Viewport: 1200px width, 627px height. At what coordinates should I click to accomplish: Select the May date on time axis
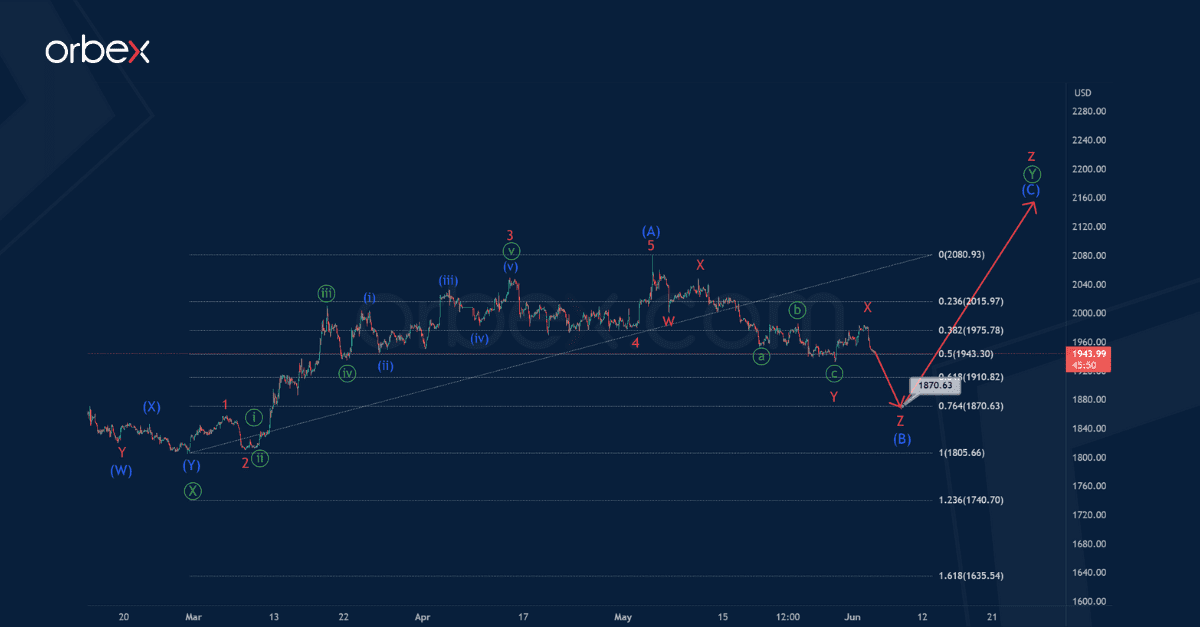pos(624,617)
